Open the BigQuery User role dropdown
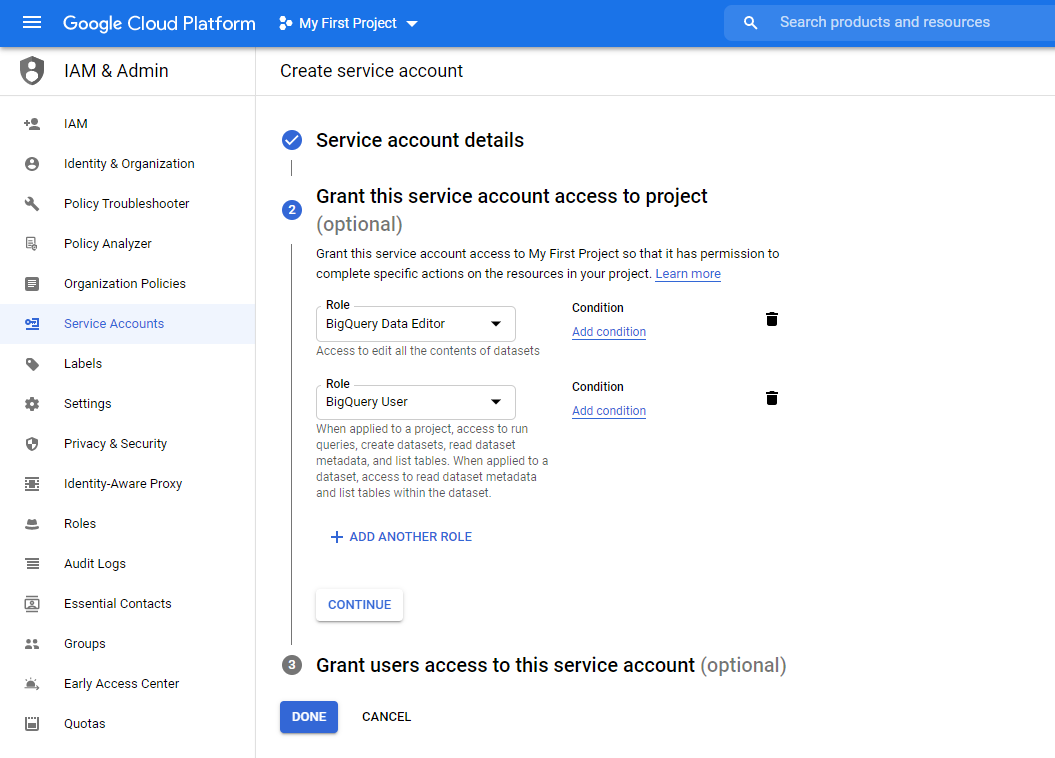Screen dimensions: 1055x758 [416, 402]
